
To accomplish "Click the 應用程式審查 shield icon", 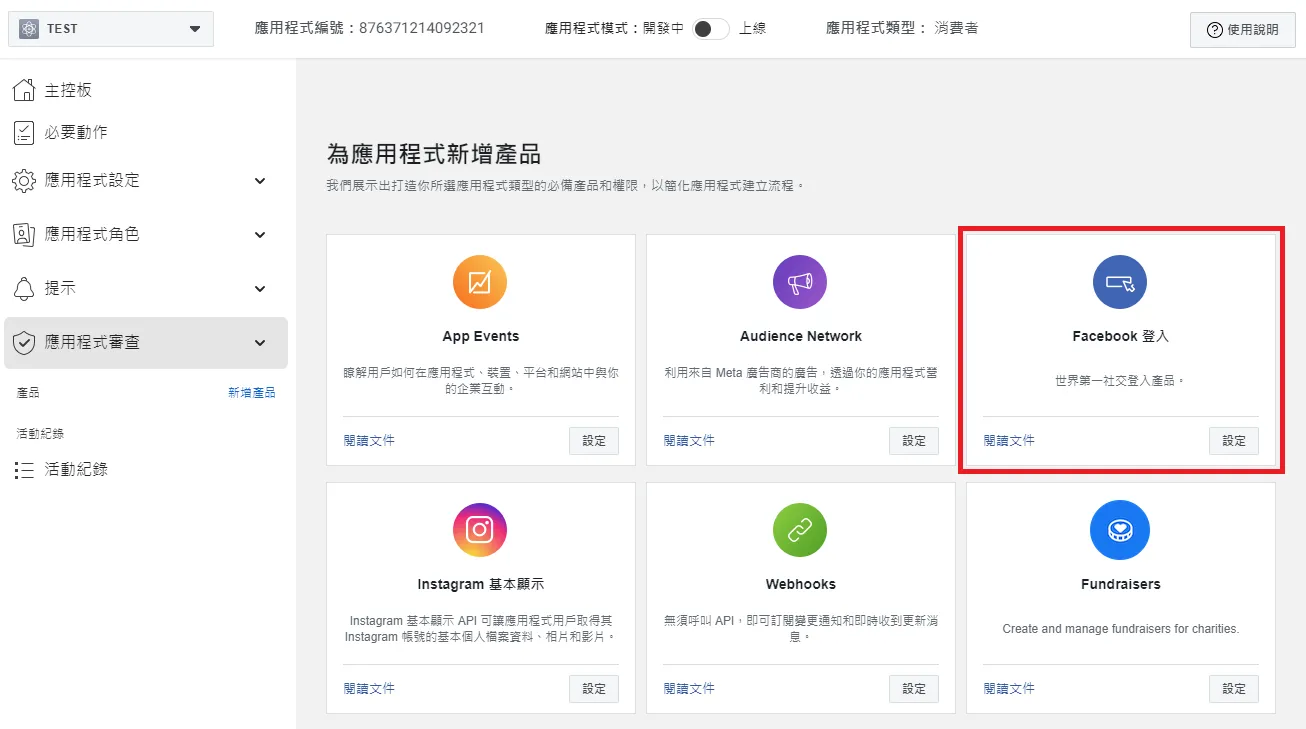I will (24, 343).
